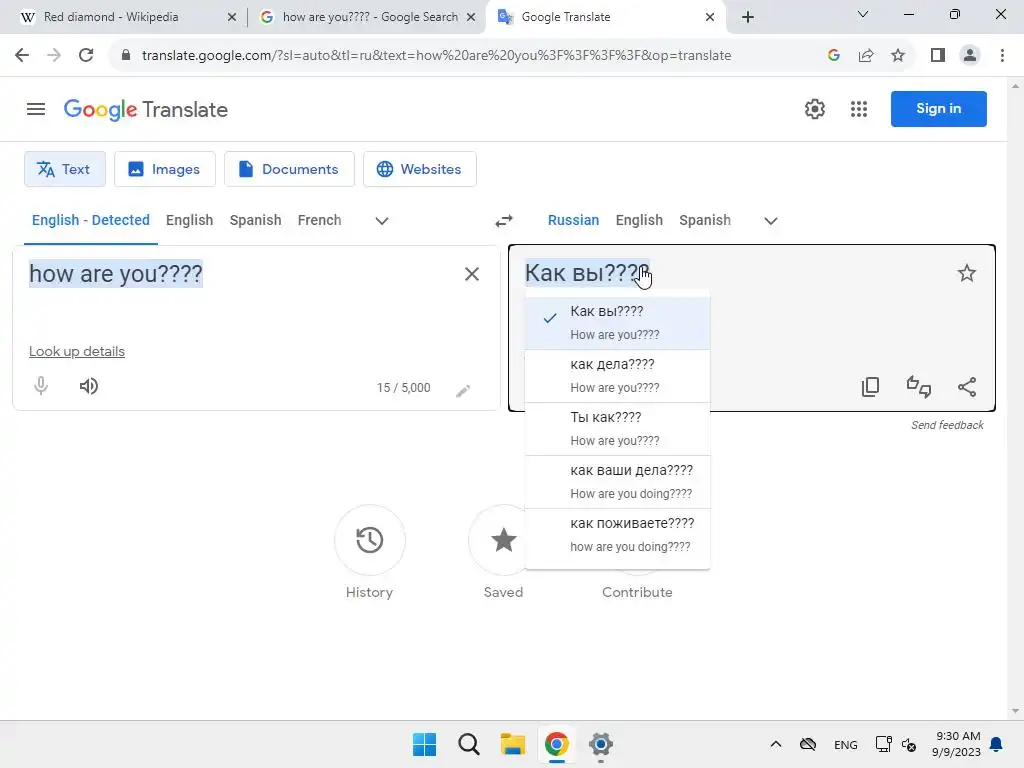The width and height of the screenshot is (1024, 768).
Task: Open translation History
Action: [x=370, y=541]
